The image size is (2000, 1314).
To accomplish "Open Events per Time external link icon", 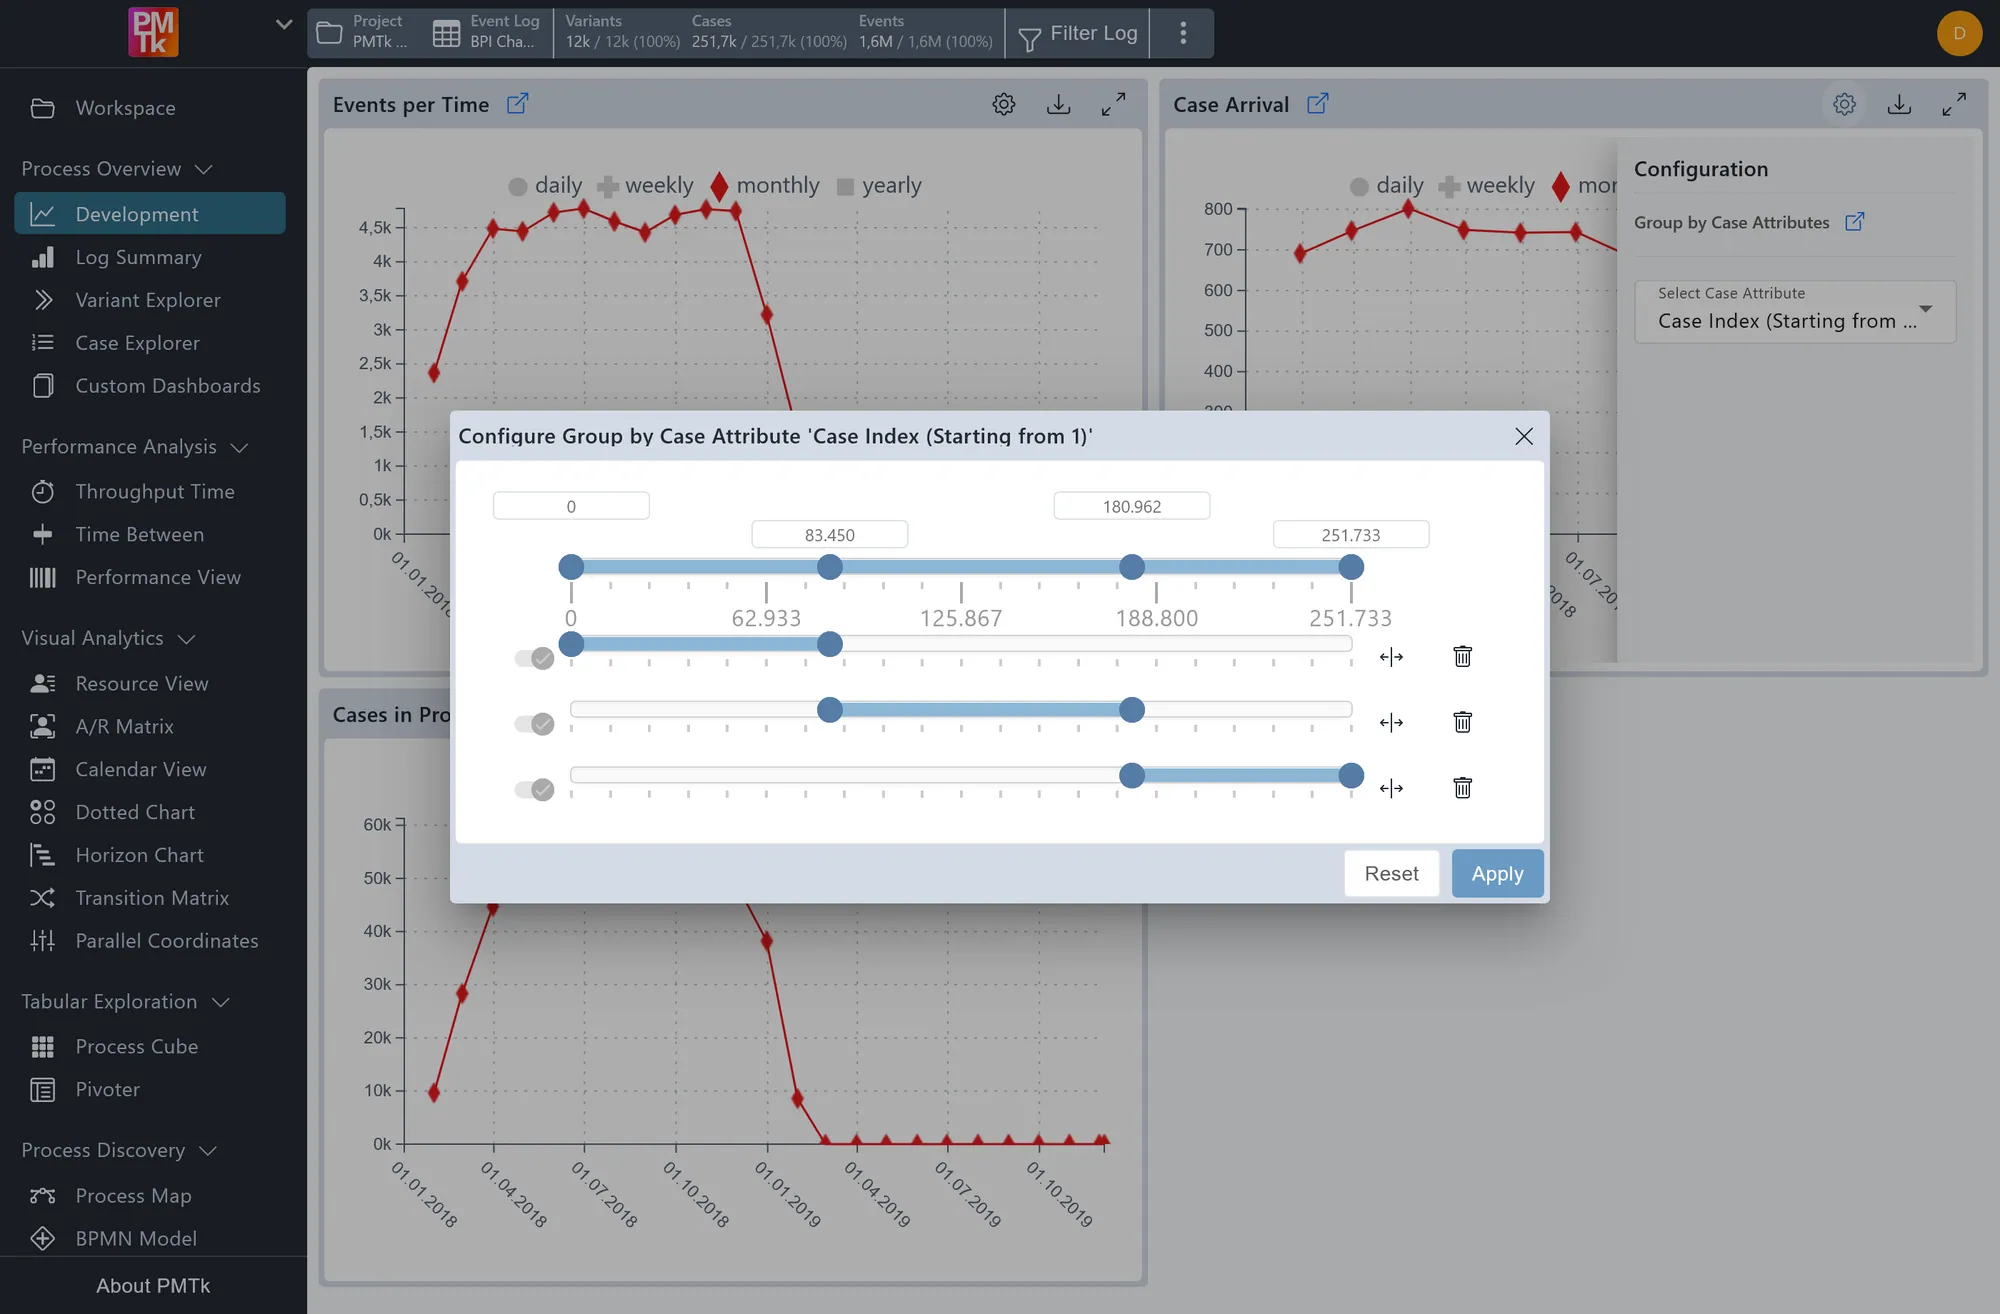I will [x=517, y=103].
